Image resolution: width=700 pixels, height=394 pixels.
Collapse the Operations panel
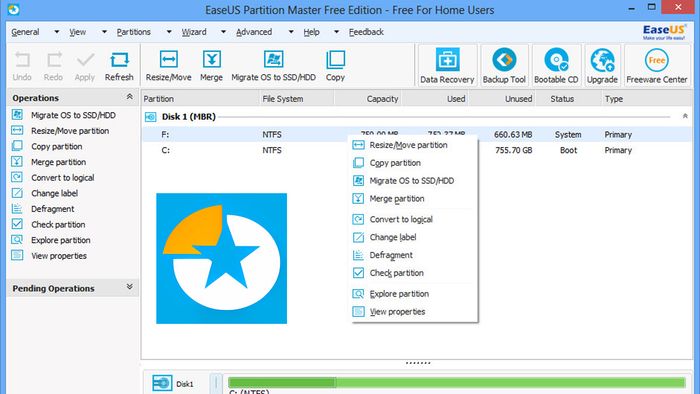coord(129,97)
